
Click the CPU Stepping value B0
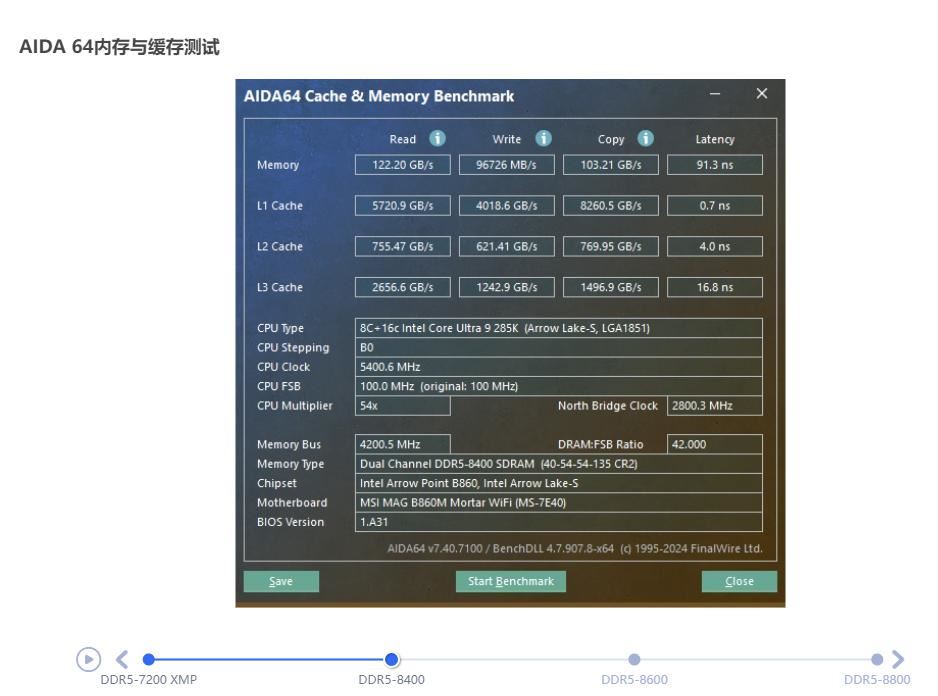tap(559, 347)
